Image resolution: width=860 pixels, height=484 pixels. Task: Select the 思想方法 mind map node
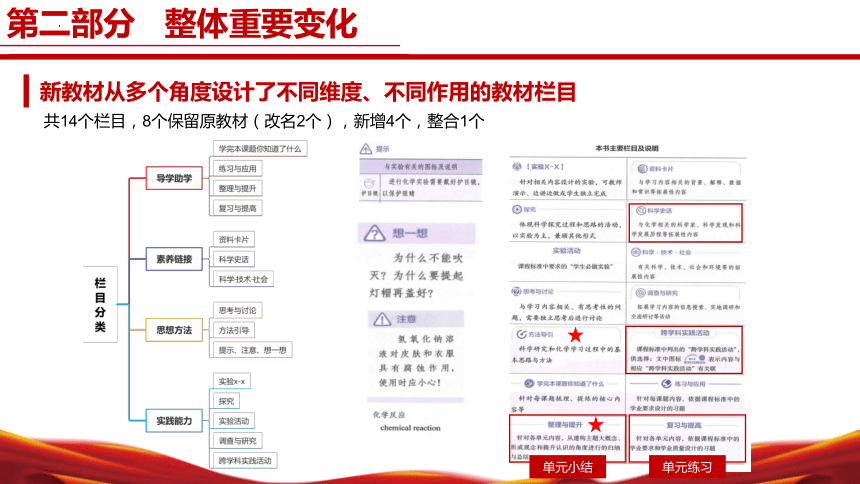(174, 330)
